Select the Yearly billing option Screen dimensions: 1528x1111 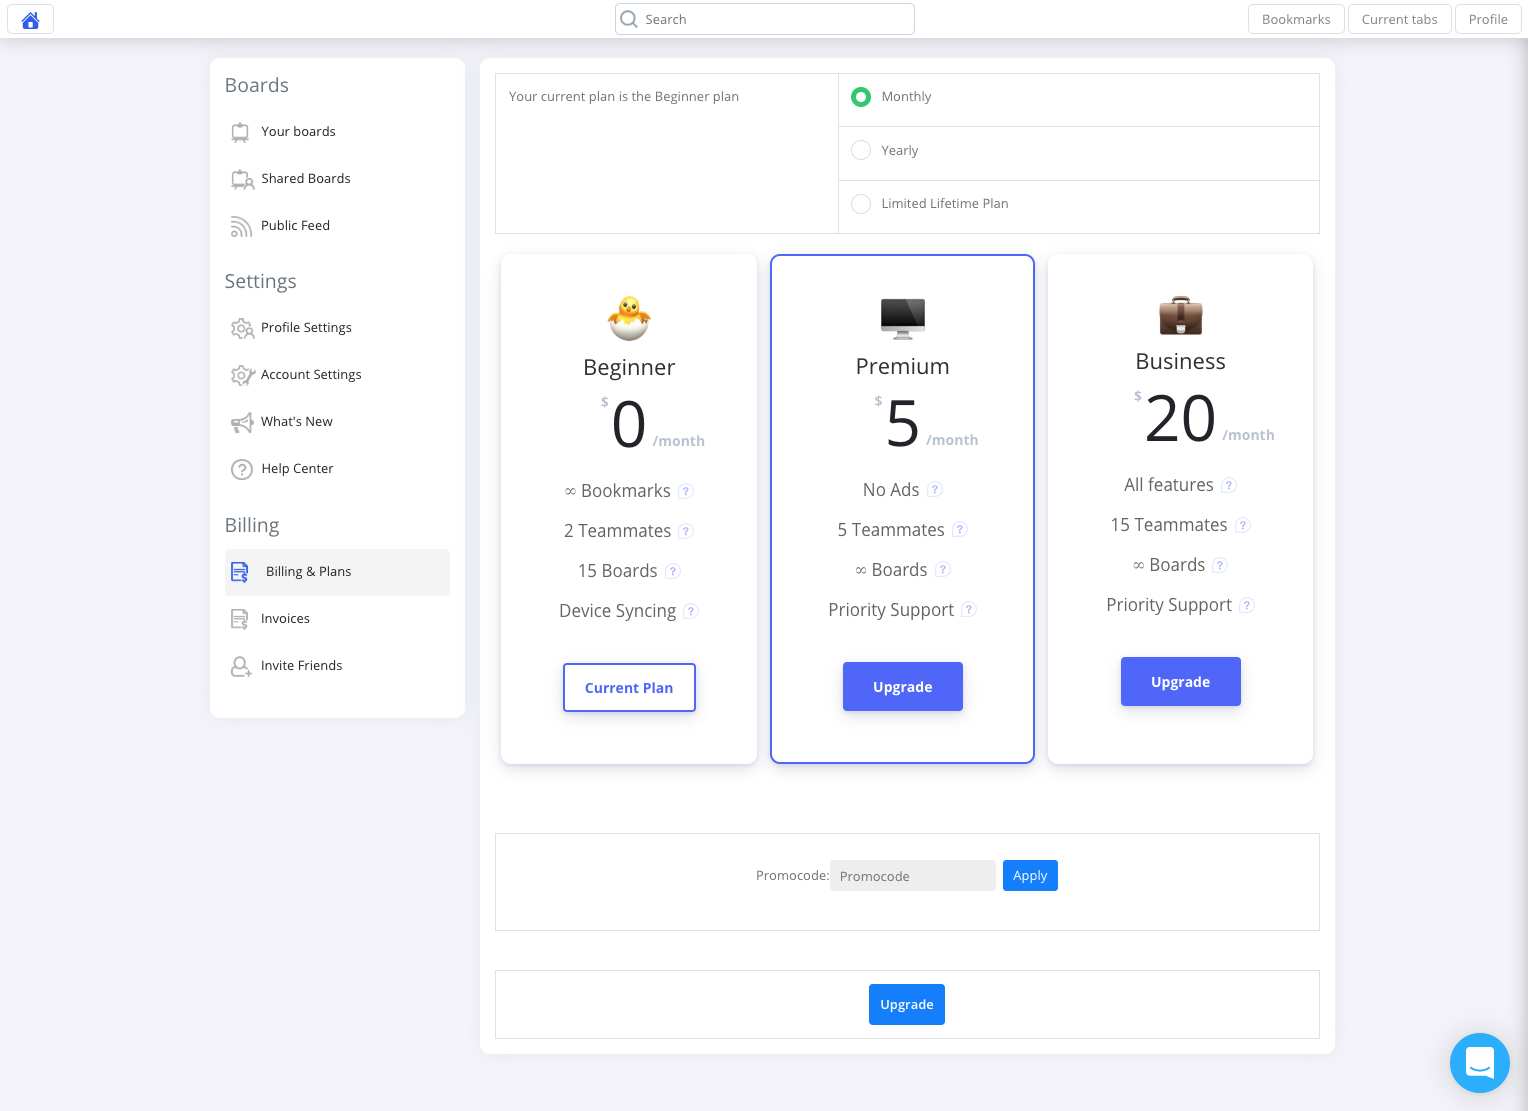861,150
